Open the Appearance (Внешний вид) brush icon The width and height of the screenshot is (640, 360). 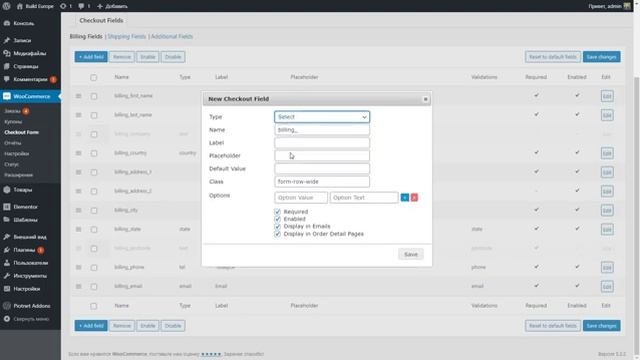(x=7, y=237)
